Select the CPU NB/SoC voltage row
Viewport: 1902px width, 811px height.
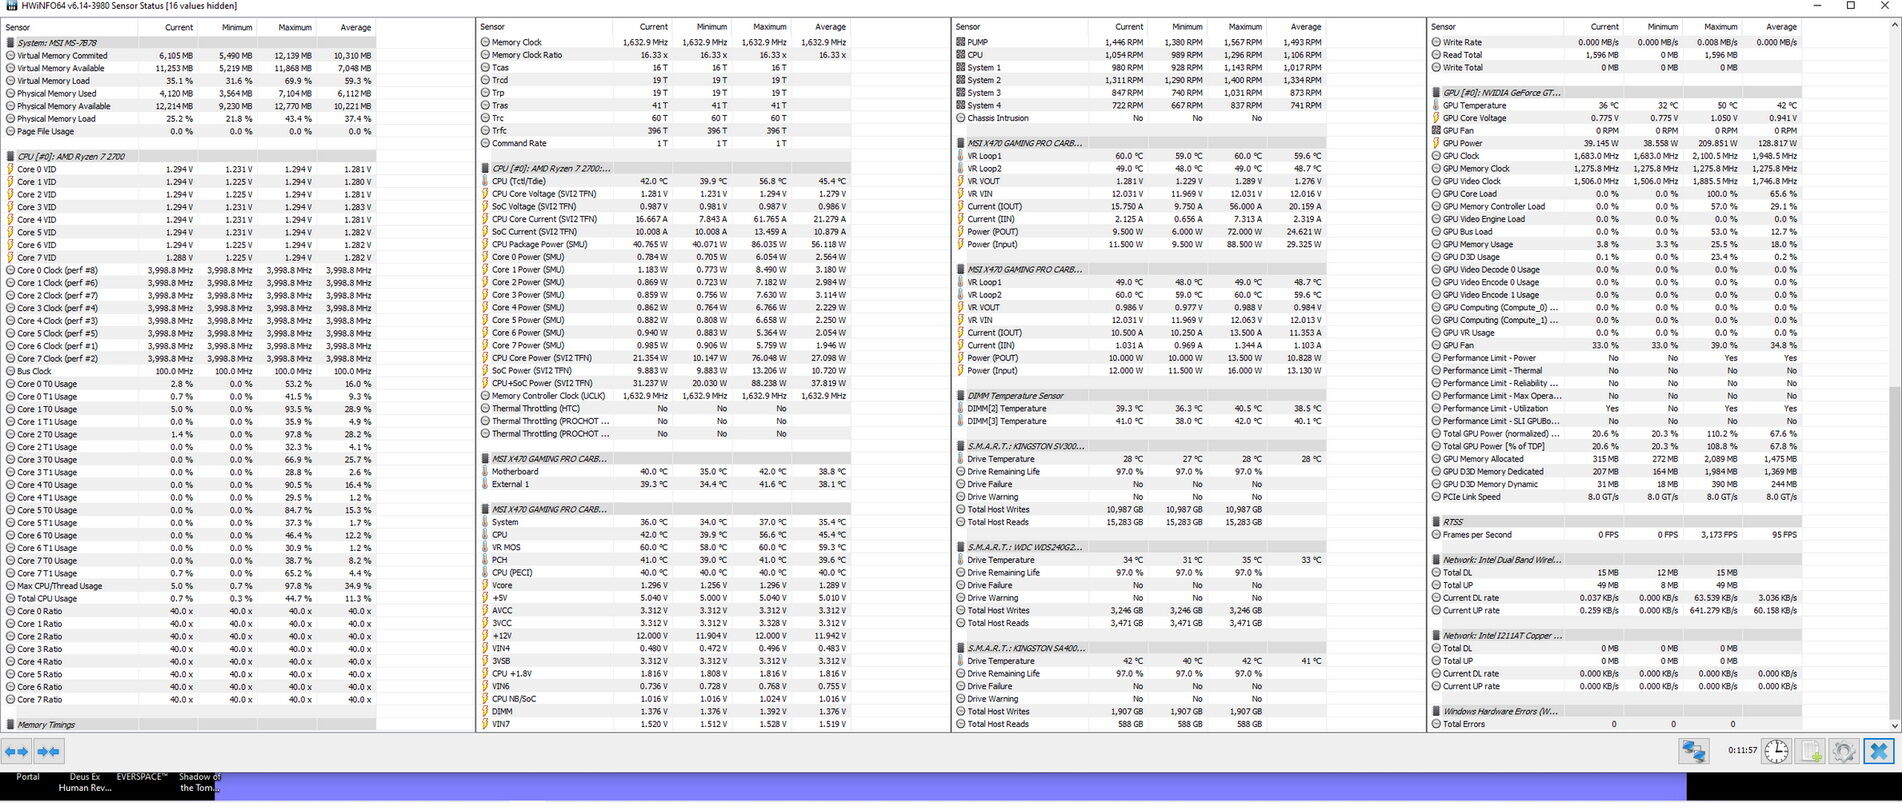coord(664,699)
